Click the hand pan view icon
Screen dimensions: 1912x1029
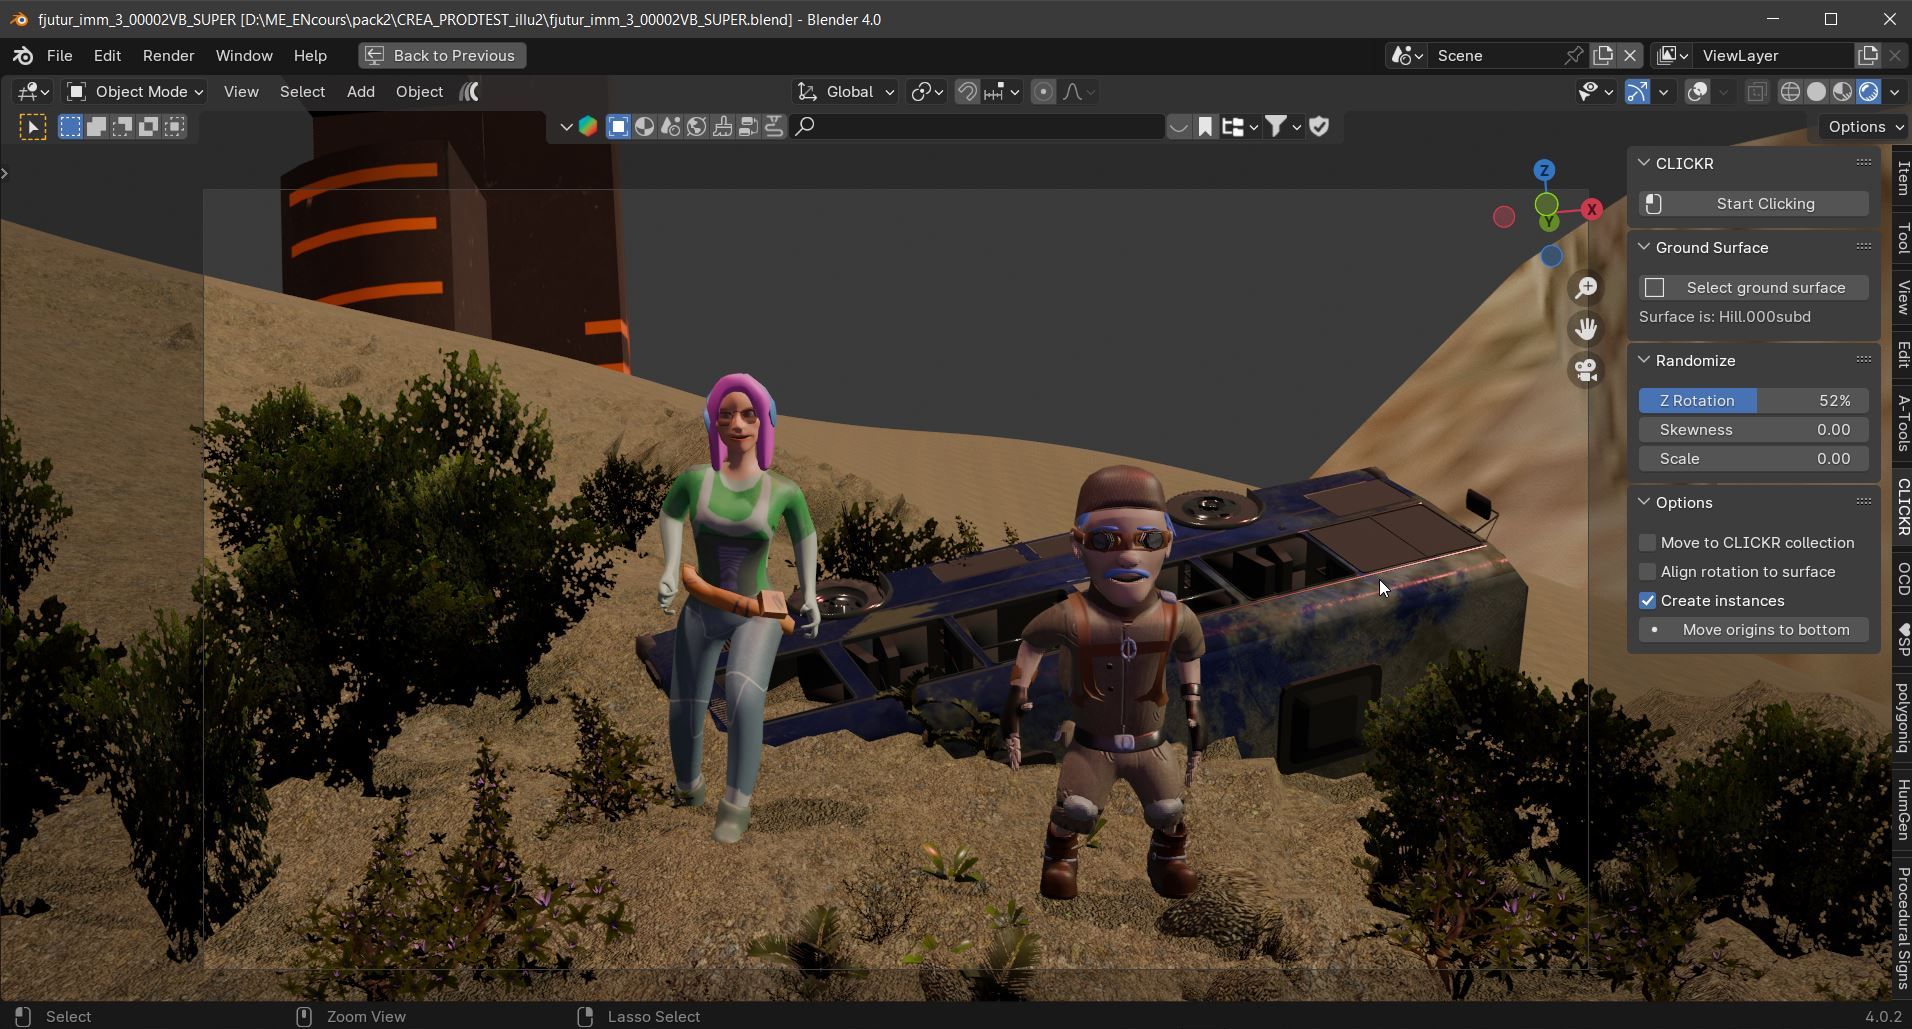pos(1586,329)
